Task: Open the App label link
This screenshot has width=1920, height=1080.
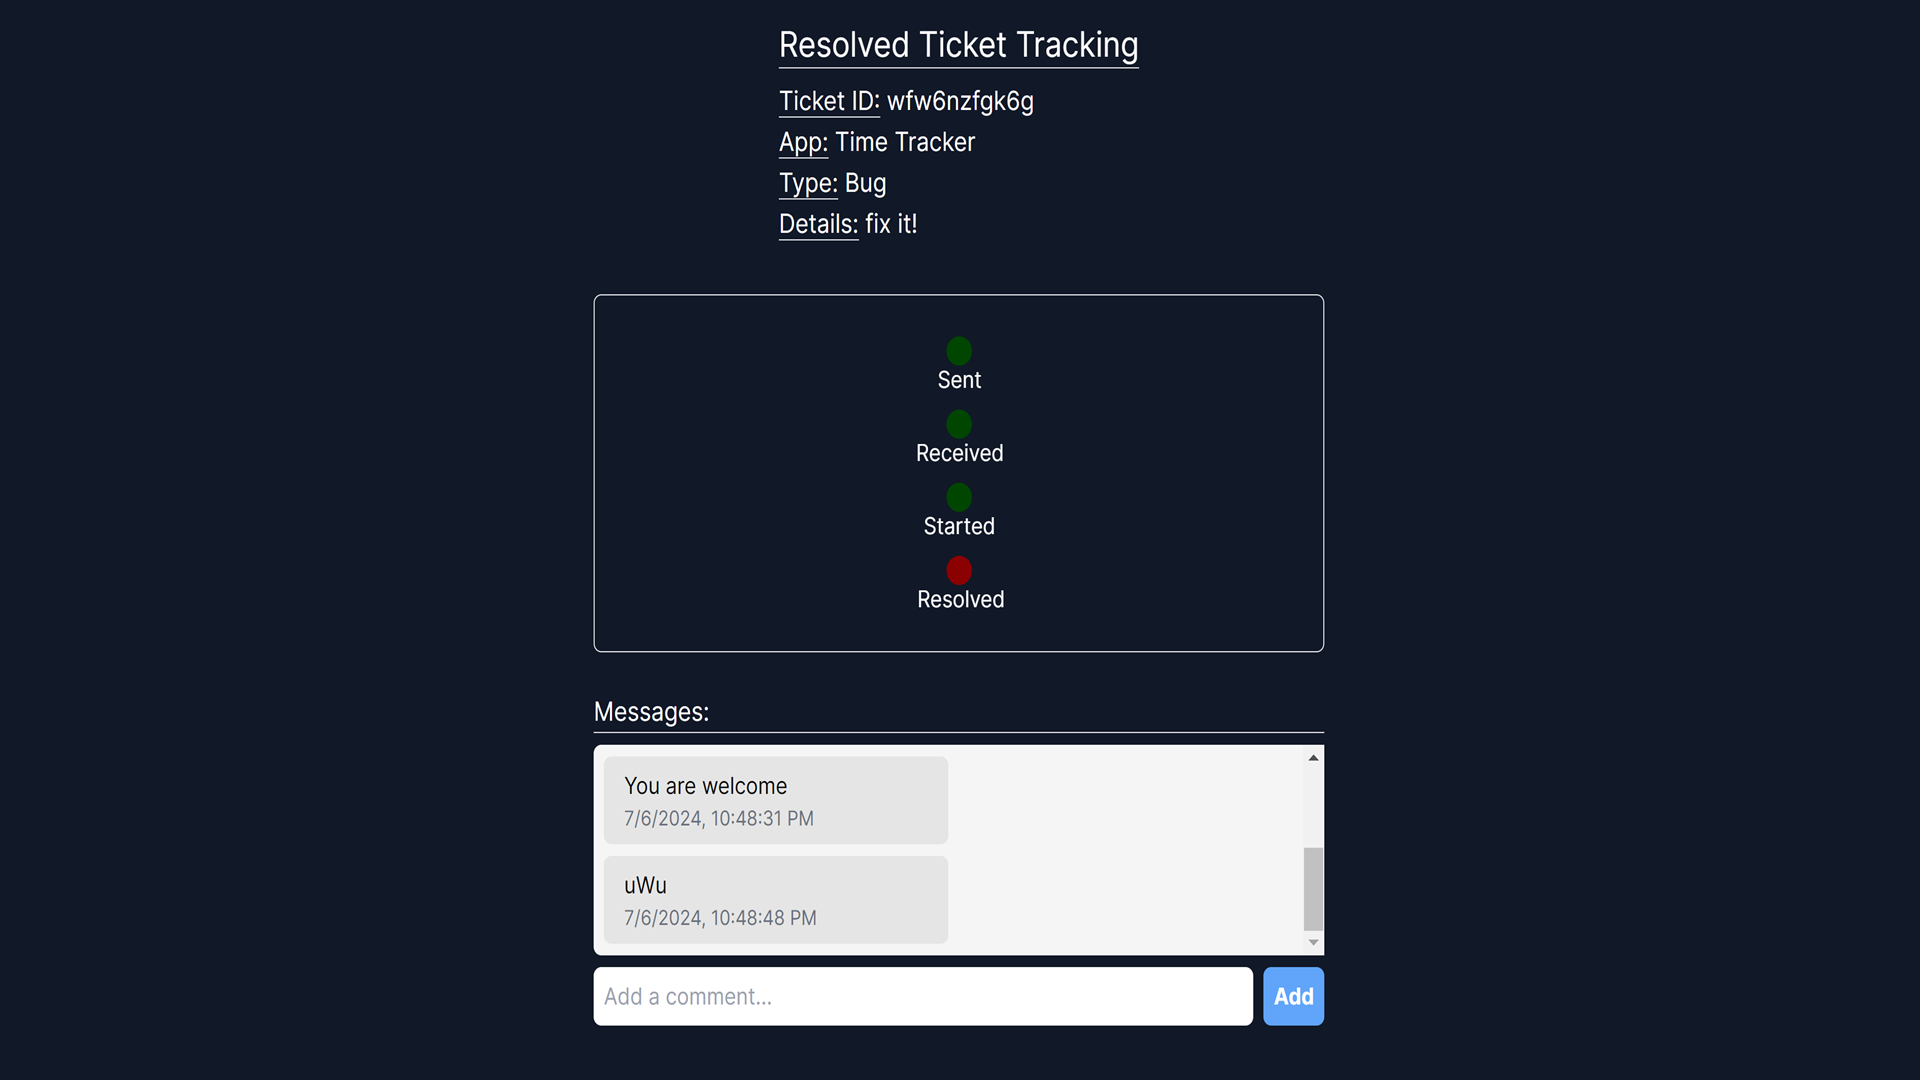Action: pos(802,142)
